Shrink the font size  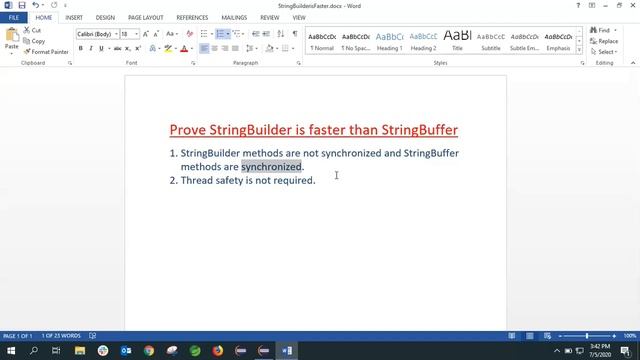[156, 34]
